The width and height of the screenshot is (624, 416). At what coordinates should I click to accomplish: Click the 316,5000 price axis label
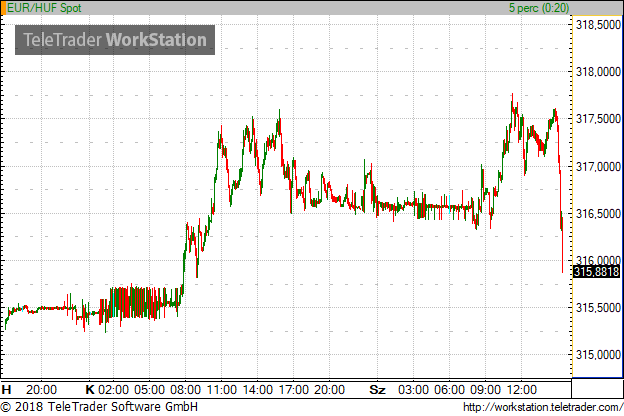[598, 214]
